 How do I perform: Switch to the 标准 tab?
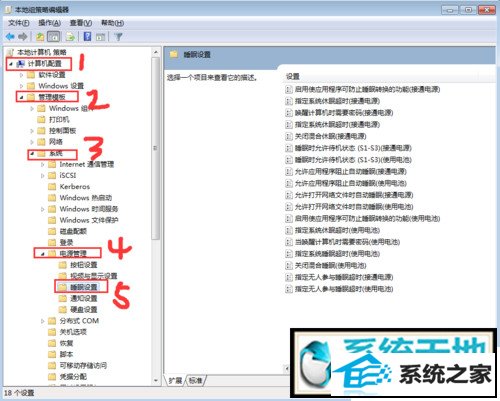[x=196, y=380]
